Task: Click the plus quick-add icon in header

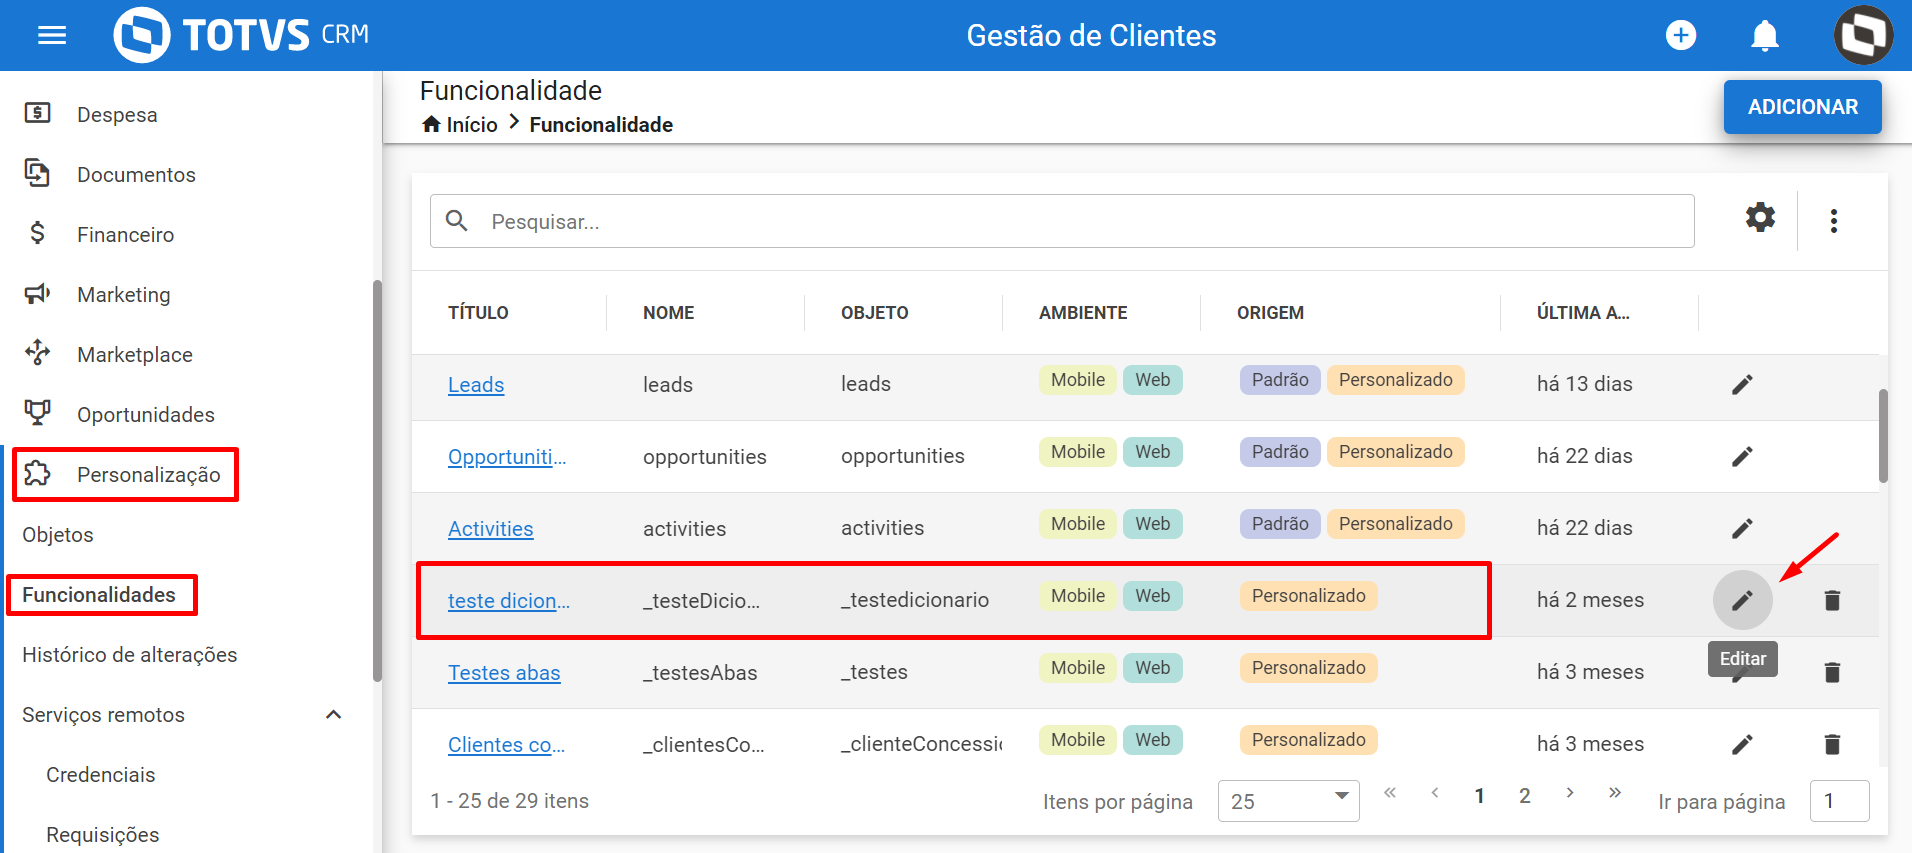Action: (1681, 36)
